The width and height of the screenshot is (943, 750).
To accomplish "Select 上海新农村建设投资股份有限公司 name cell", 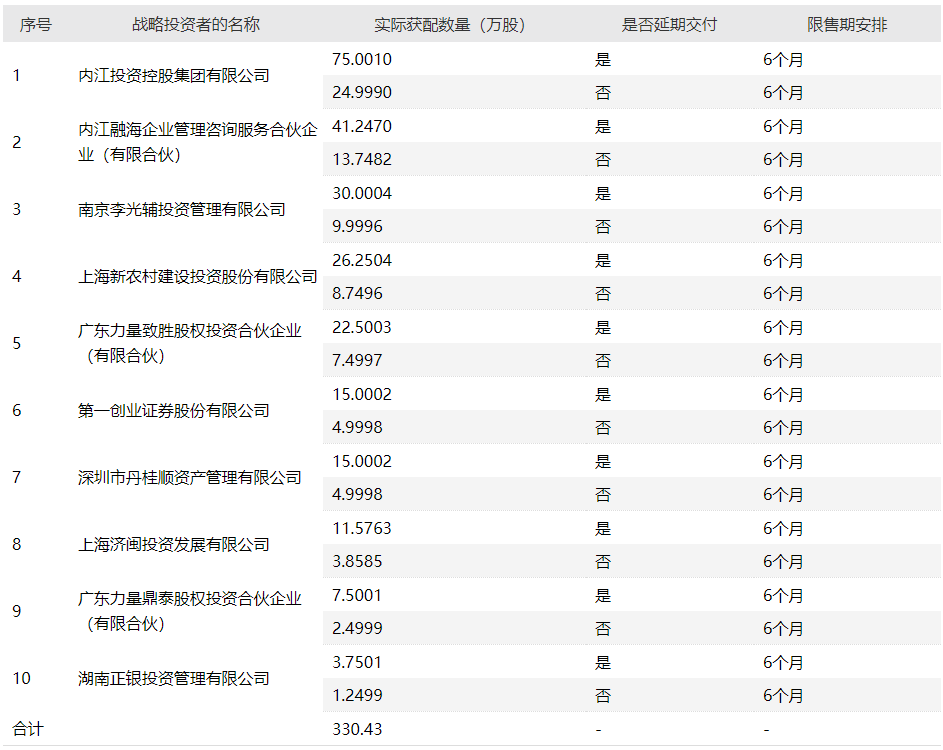I will [x=198, y=277].
